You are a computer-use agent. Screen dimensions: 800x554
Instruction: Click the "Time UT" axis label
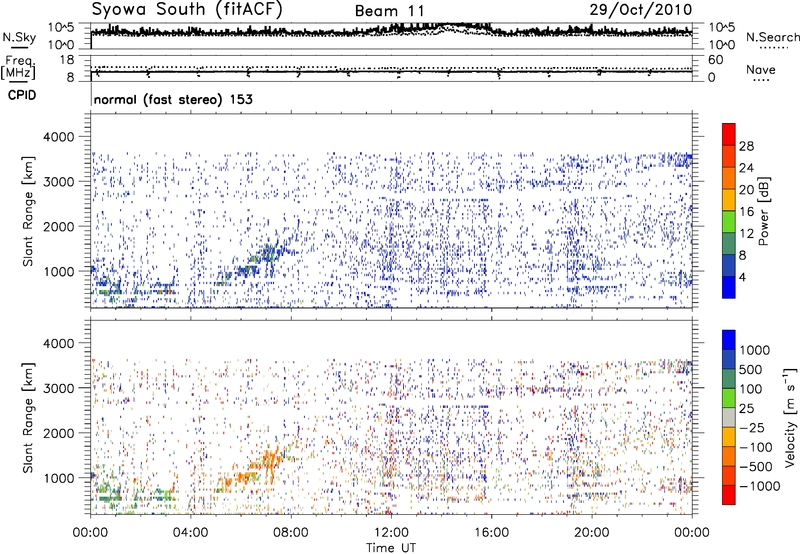point(391,548)
